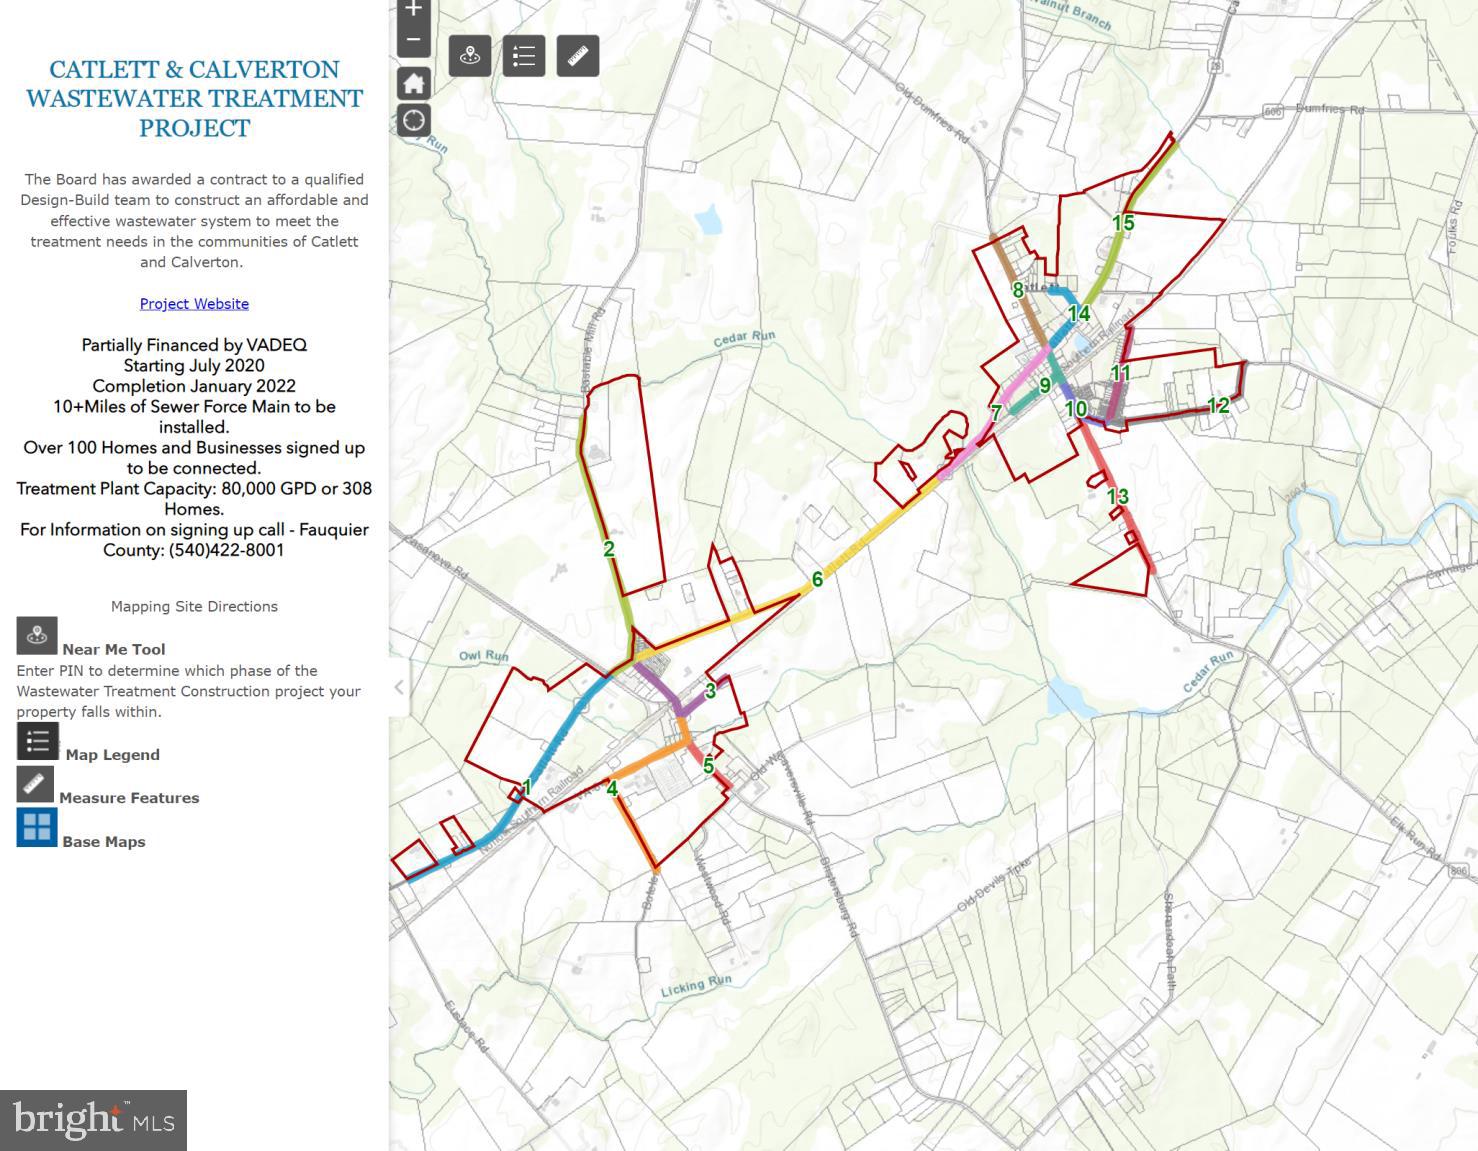Click the Base Maps grid icon in sidebar
The width and height of the screenshot is (1478, 1151).
click(37, 827)
